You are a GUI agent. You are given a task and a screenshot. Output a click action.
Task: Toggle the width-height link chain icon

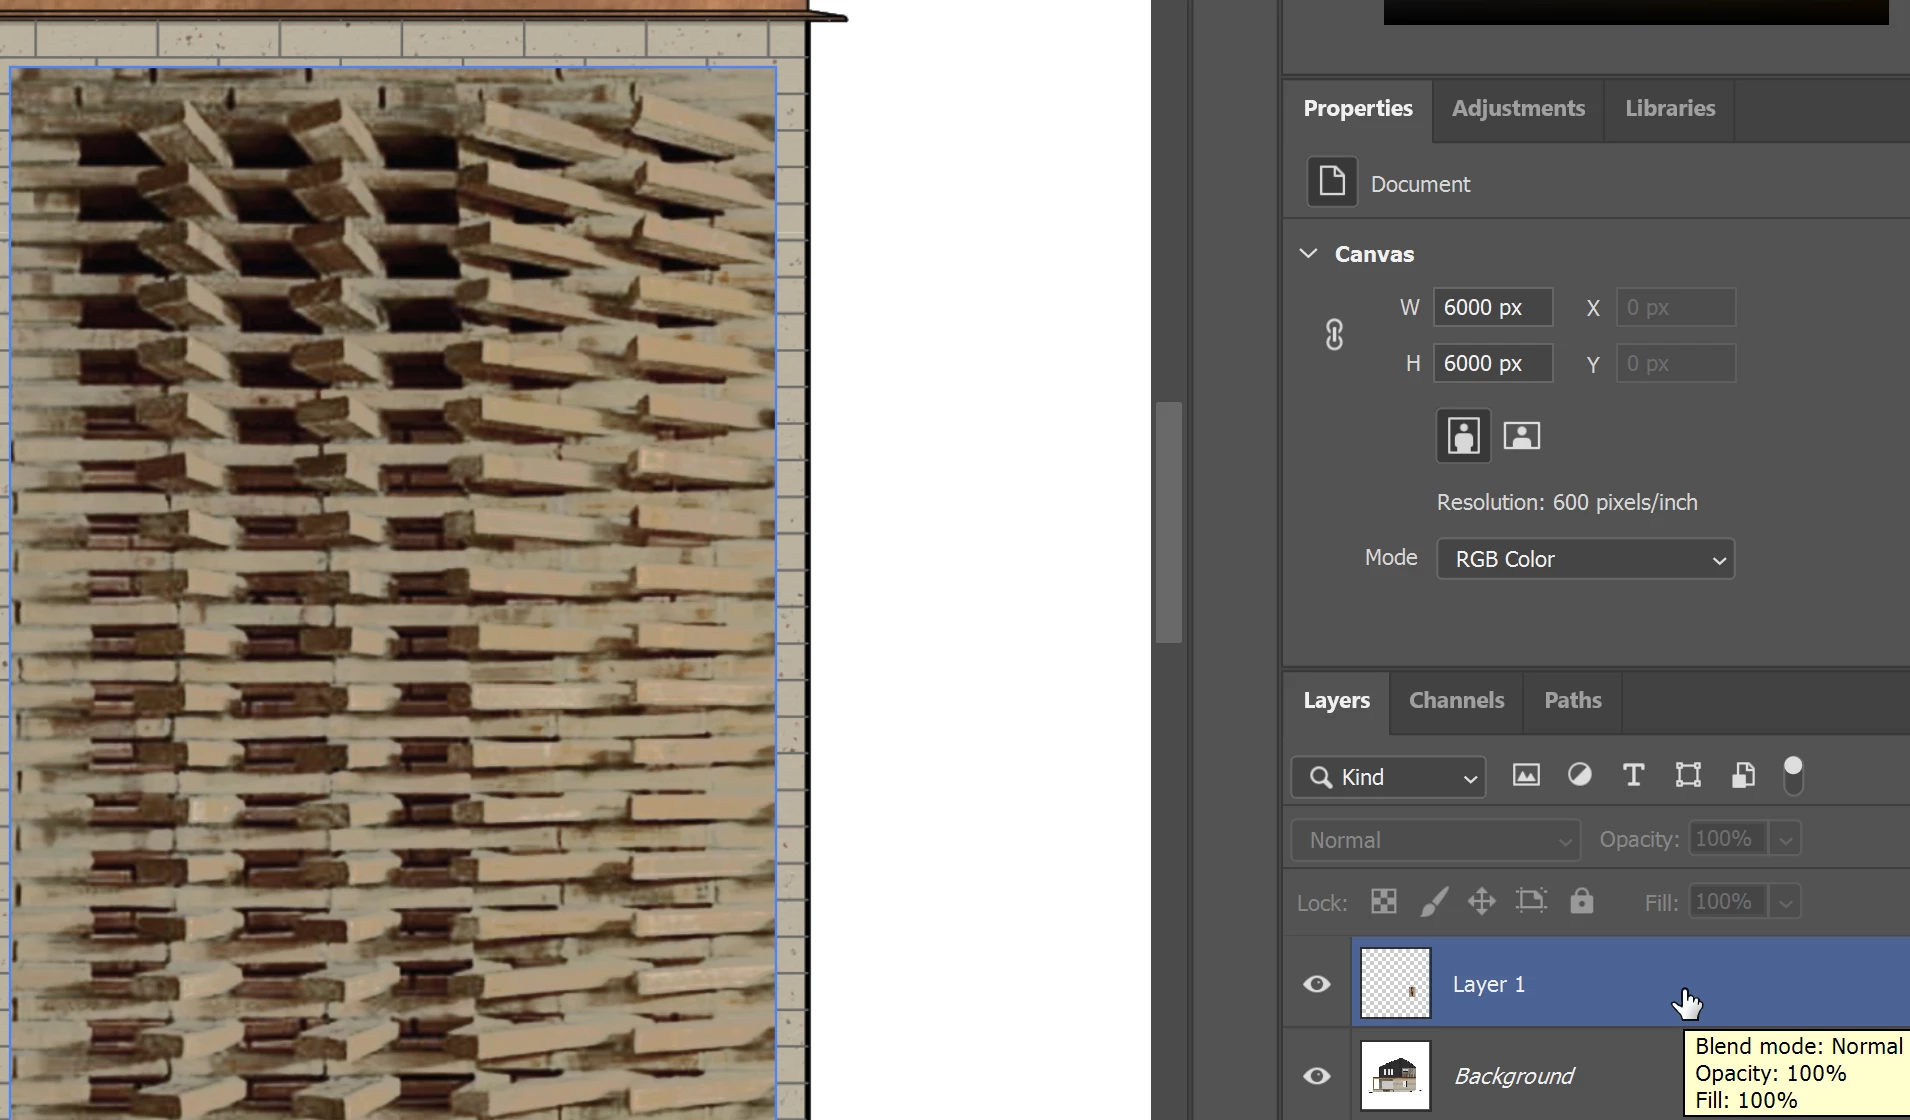coord(1334,335)
